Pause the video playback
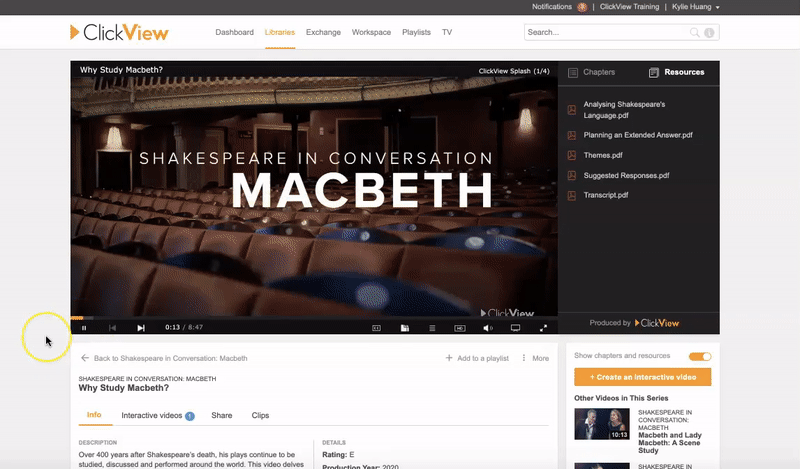This screenshot has height=469, width=800. pyautogui.click(x=84, y=328)
